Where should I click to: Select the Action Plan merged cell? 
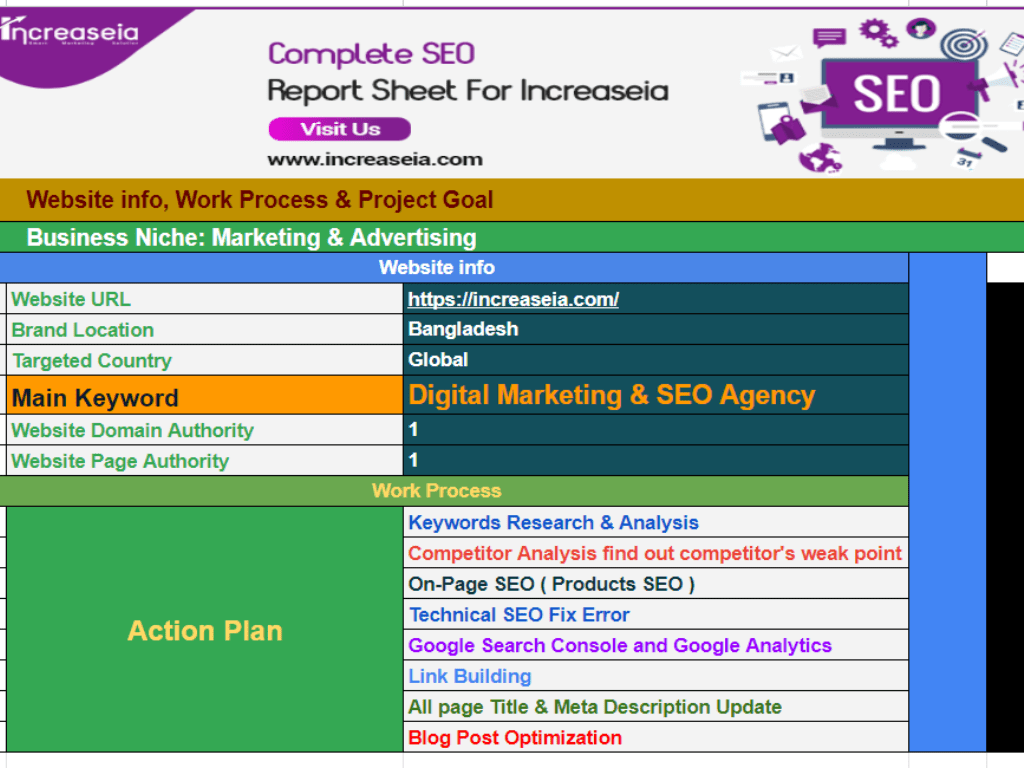point(204,630)
